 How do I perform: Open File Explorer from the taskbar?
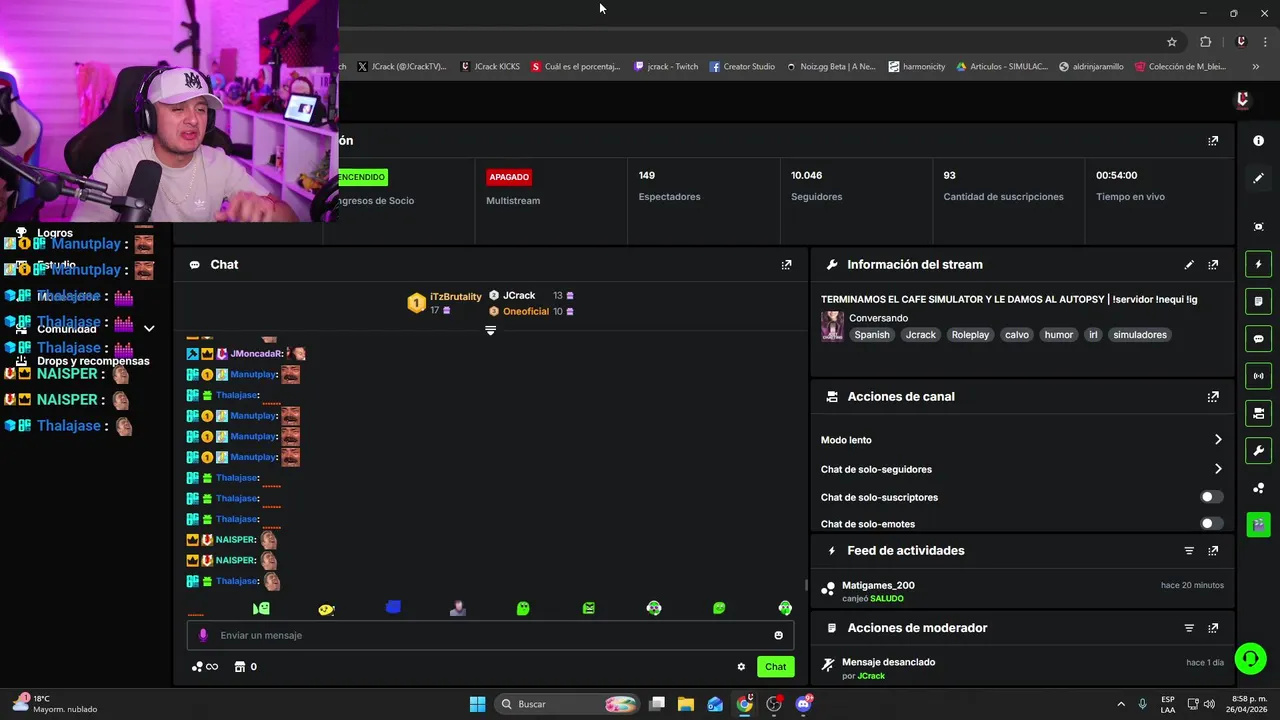pyautogui.click(x=686, y=704)
